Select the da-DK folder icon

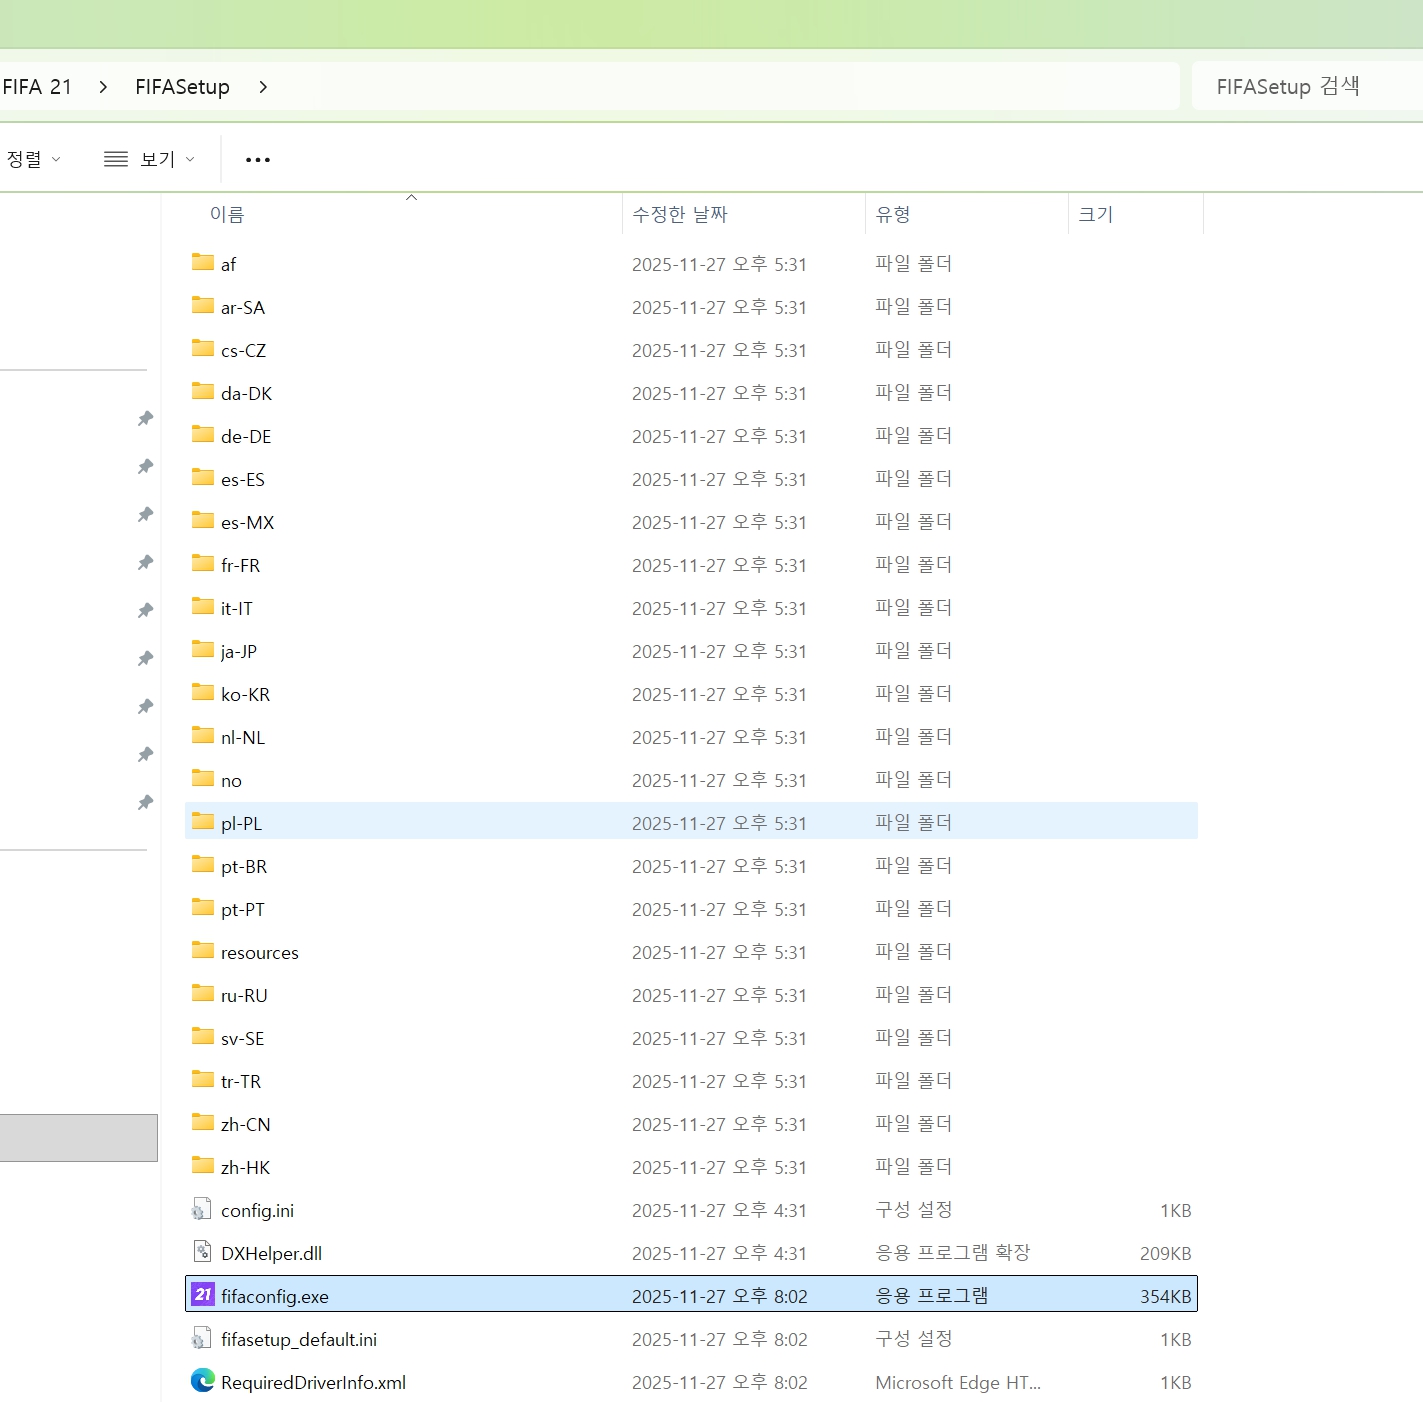click(203, 392)
